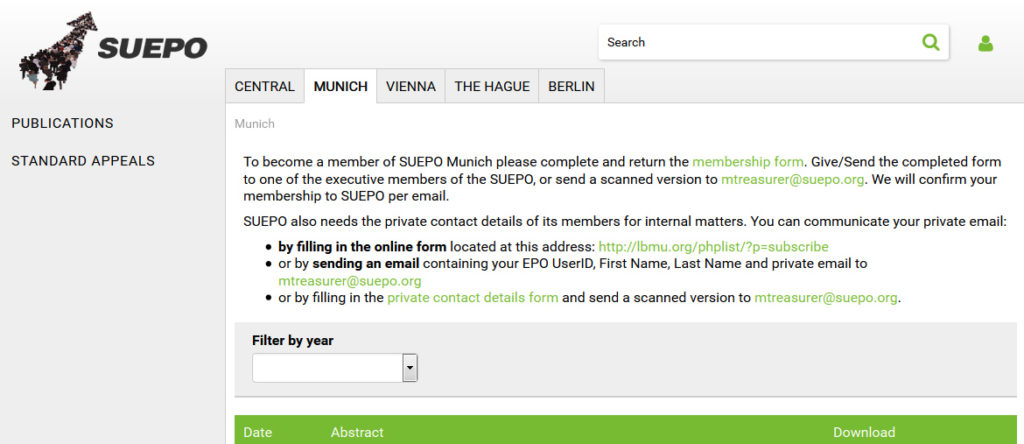Switch to the BERLIN tab
The image size is (1024, 444).
click(571, 87)
